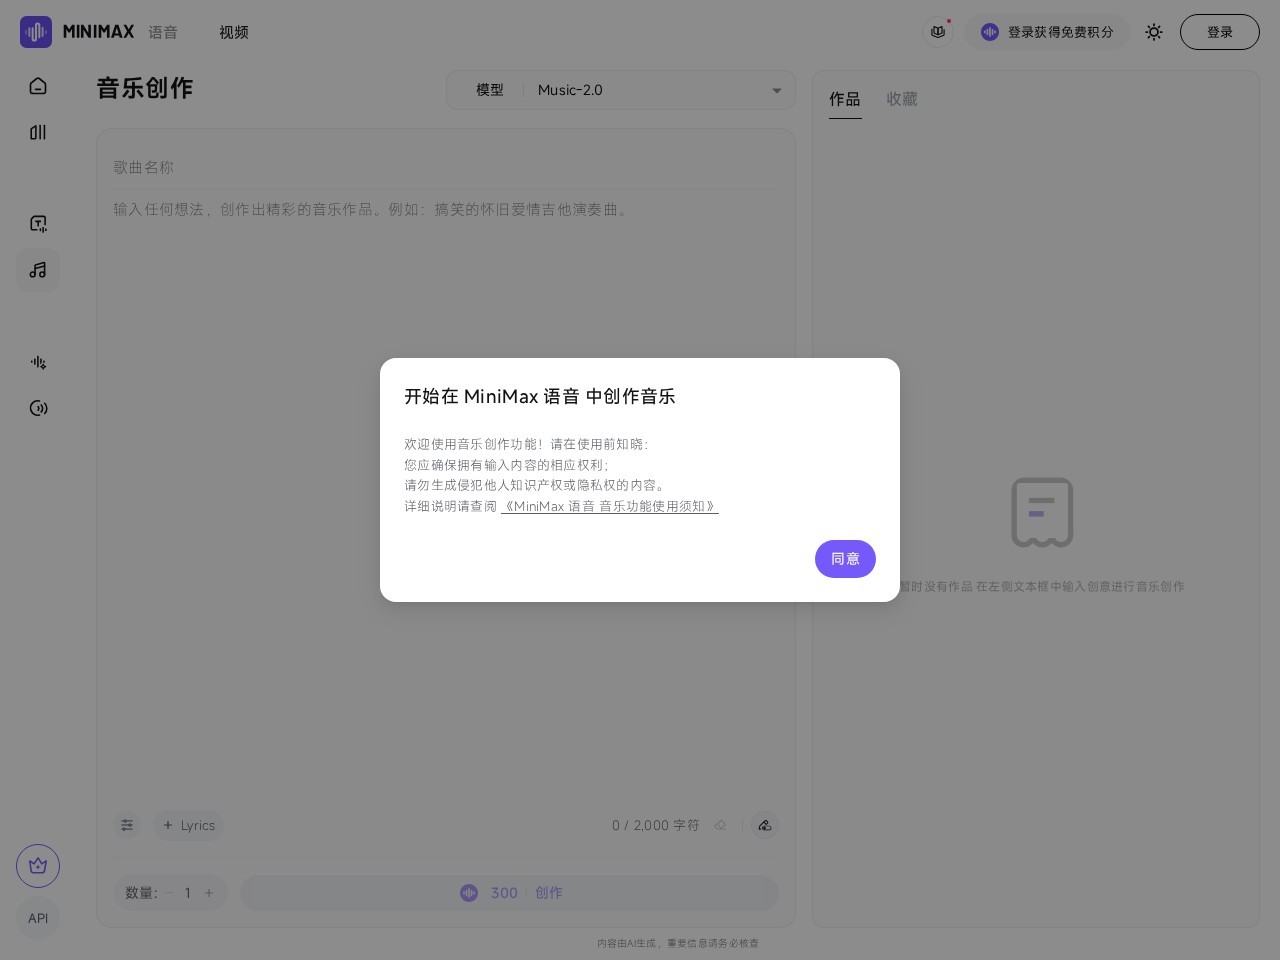Click the crown subscription icon
This screenshot has width=1280, height=960.
pos(38,866)
